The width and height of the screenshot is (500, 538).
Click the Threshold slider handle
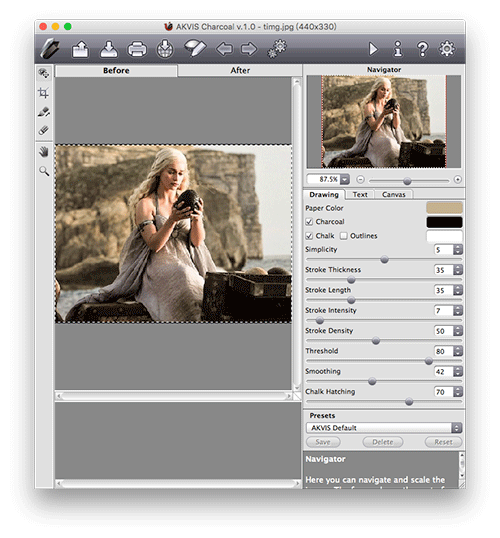(429, 361)
